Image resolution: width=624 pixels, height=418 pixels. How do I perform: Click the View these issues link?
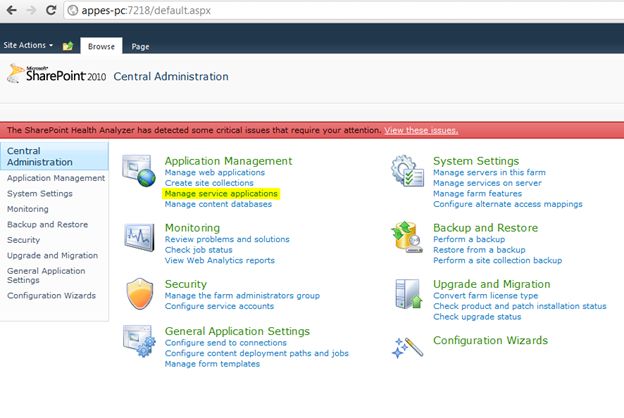tap(420, 130)
